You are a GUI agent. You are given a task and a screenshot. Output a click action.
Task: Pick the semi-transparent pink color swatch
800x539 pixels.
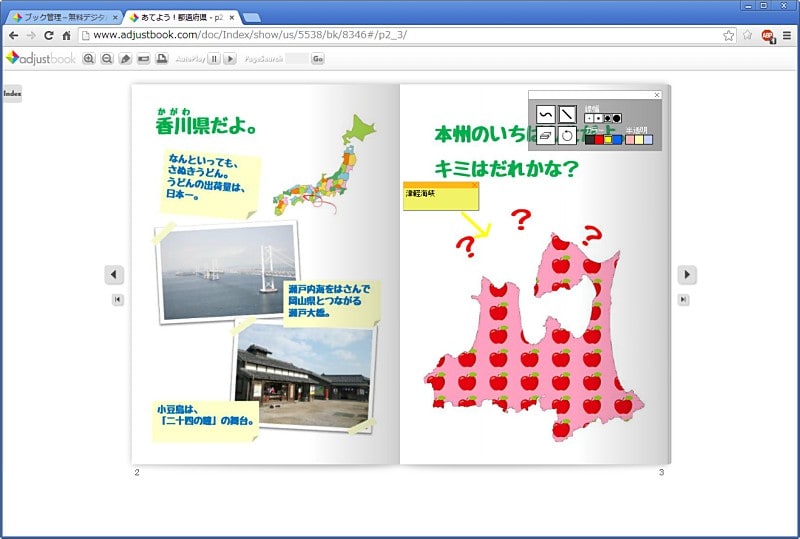coord(630,139)
